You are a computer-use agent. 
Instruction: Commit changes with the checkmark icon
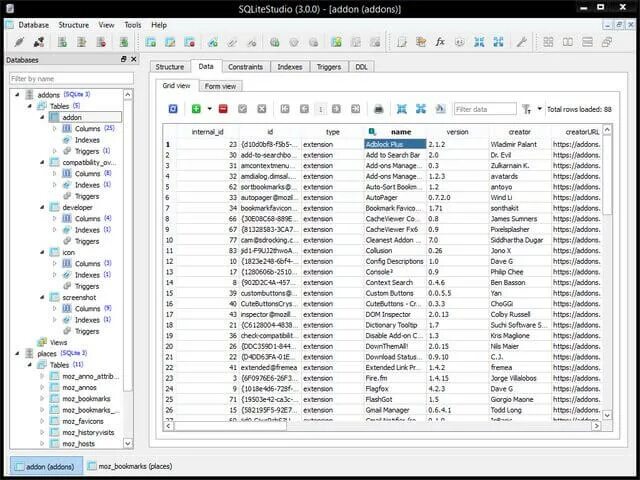[242, 109]
